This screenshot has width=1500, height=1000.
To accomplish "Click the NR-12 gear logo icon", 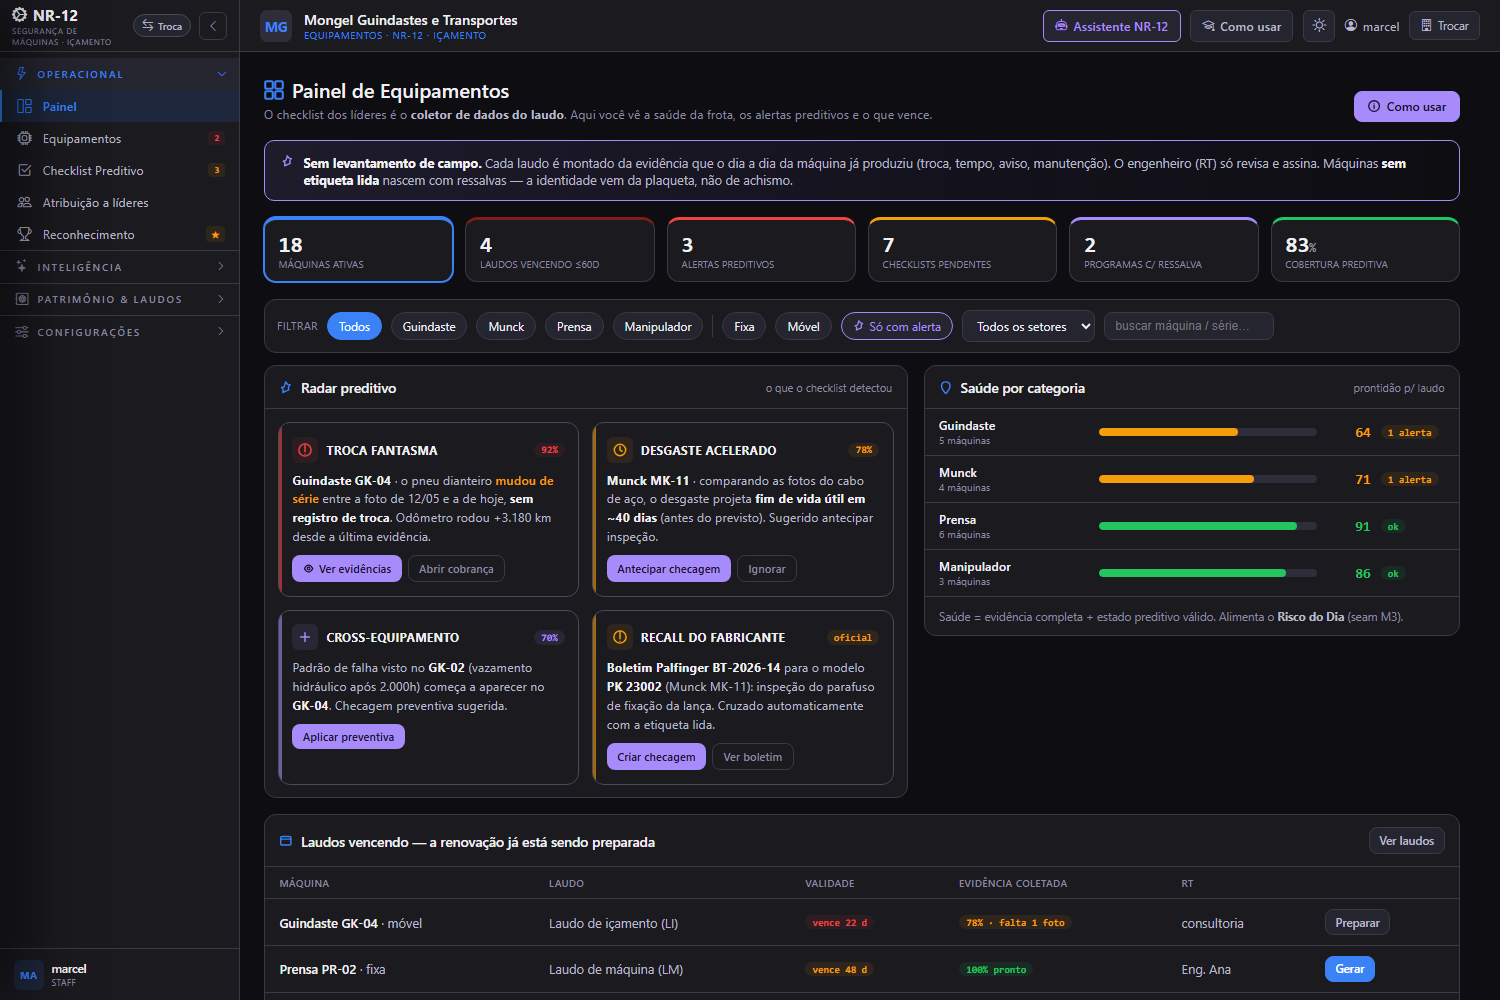I will (20, 15).
